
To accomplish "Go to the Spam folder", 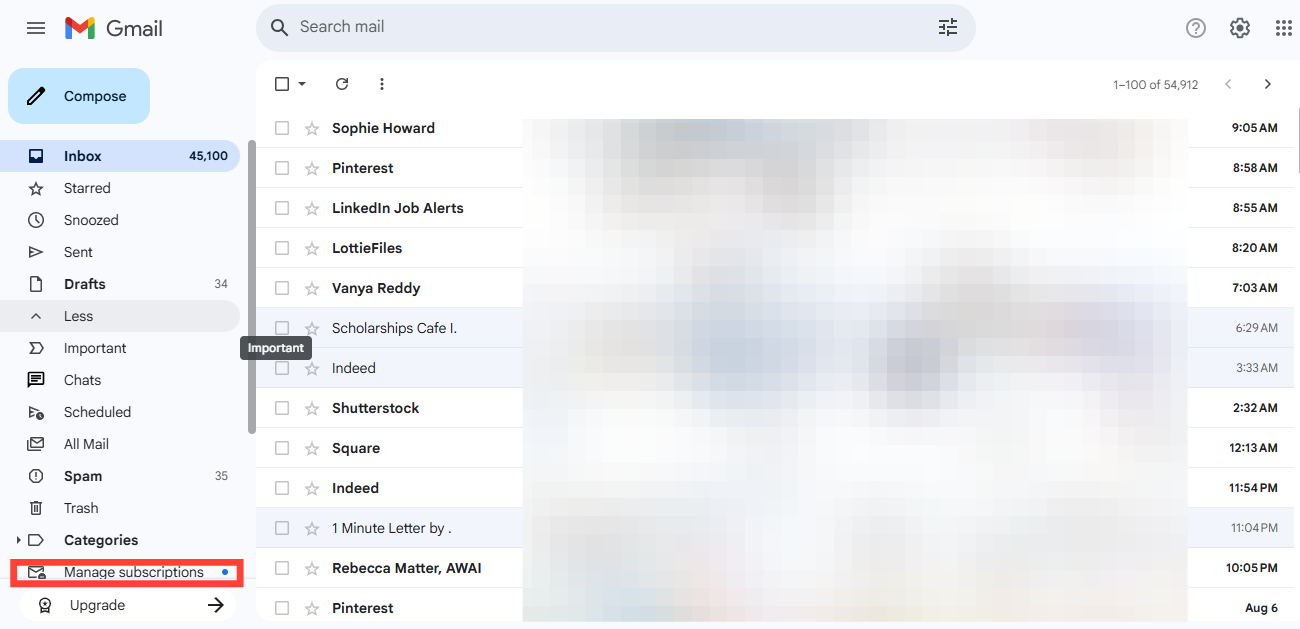I will (x=83, y=476).
